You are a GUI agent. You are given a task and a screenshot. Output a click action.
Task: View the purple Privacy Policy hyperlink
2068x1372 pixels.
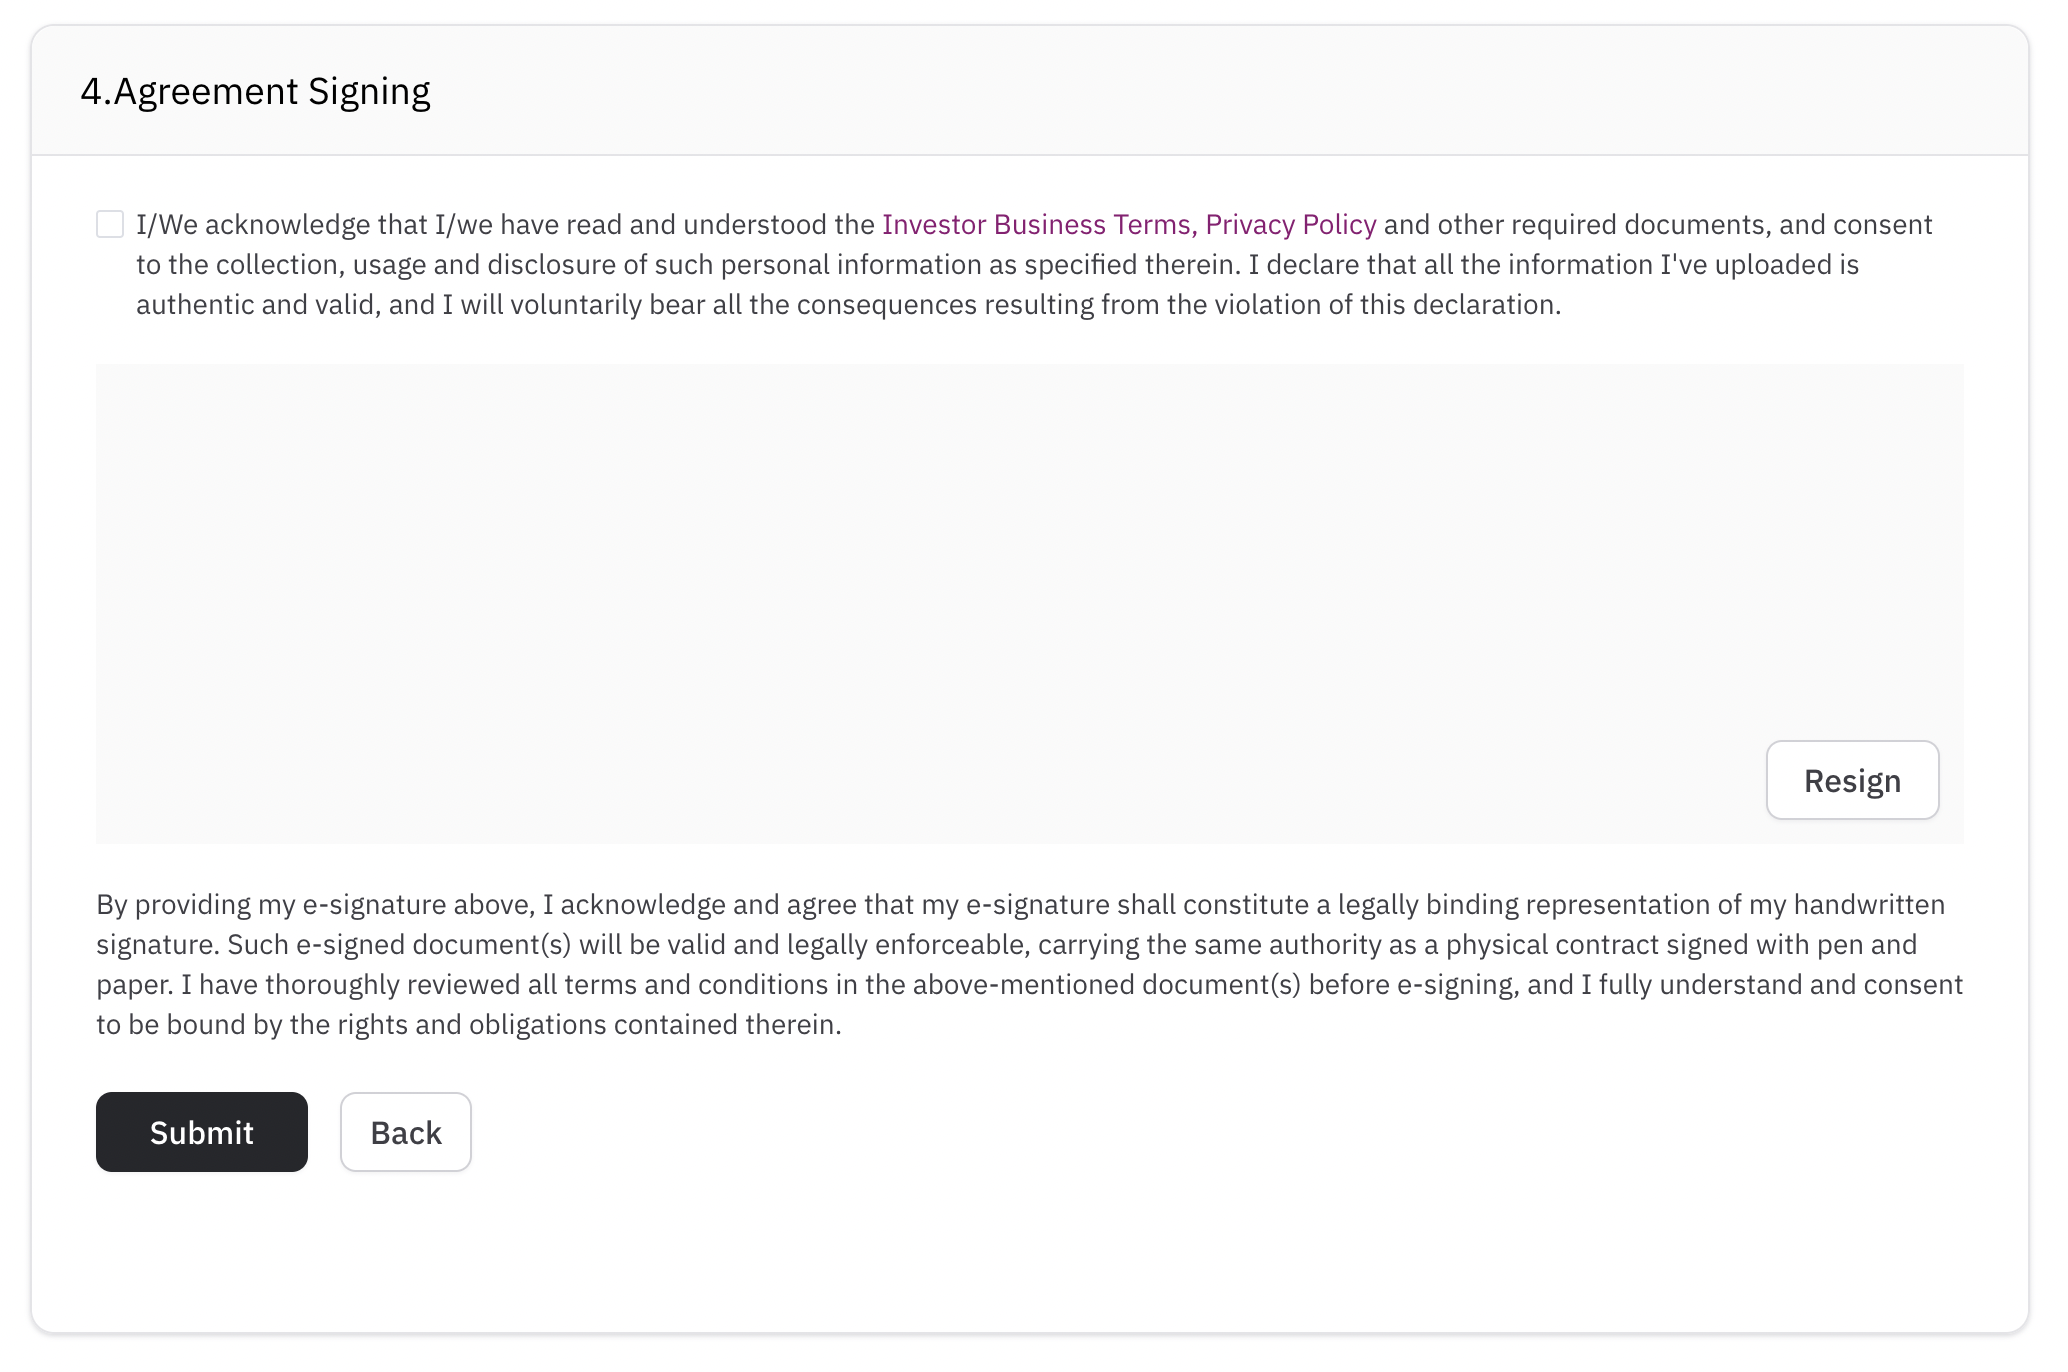[1291, 224]
